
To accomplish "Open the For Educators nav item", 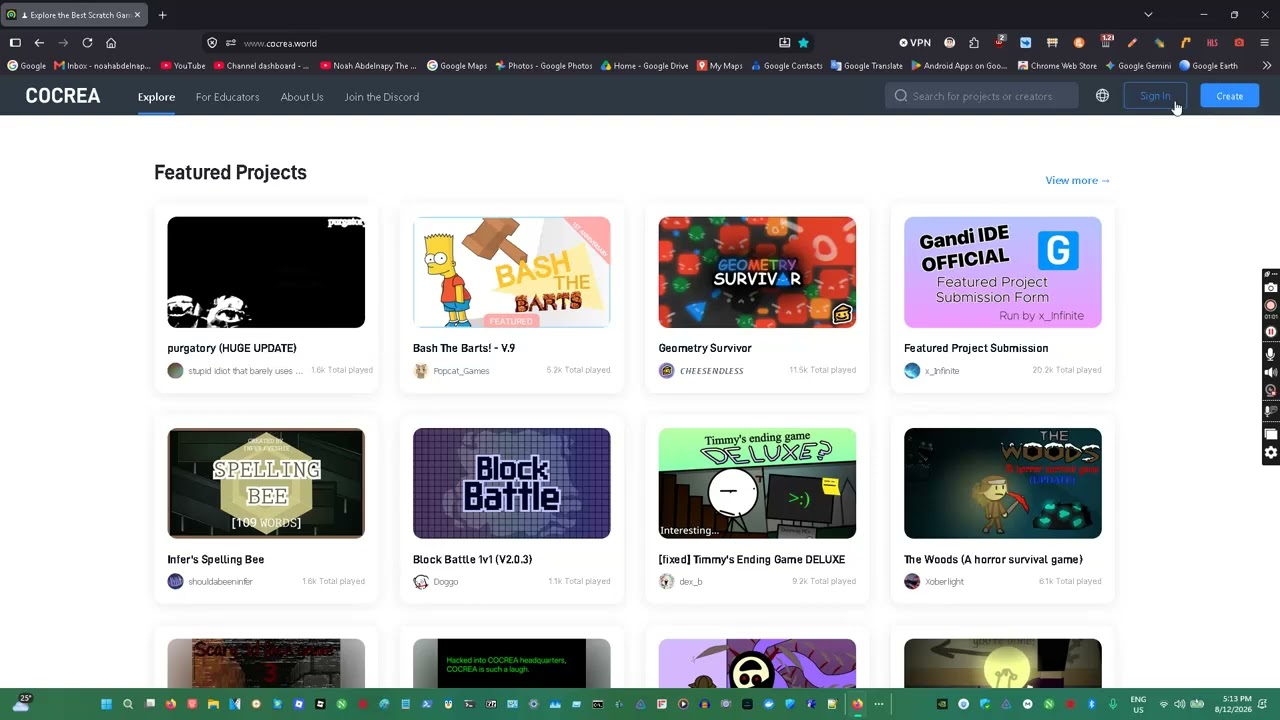I will tap(227, 97).
